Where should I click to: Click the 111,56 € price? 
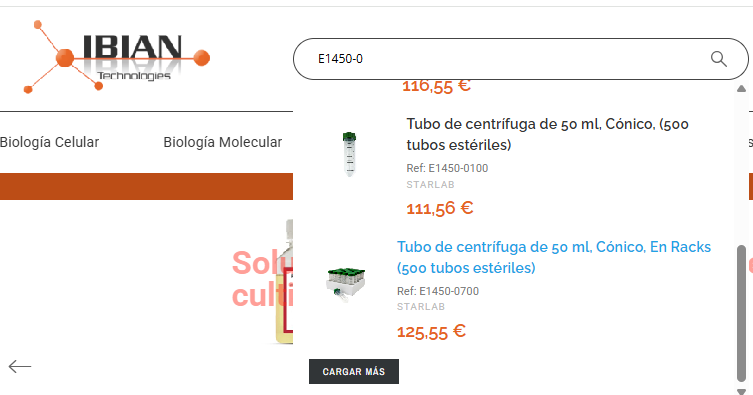[x=439, y=208]
